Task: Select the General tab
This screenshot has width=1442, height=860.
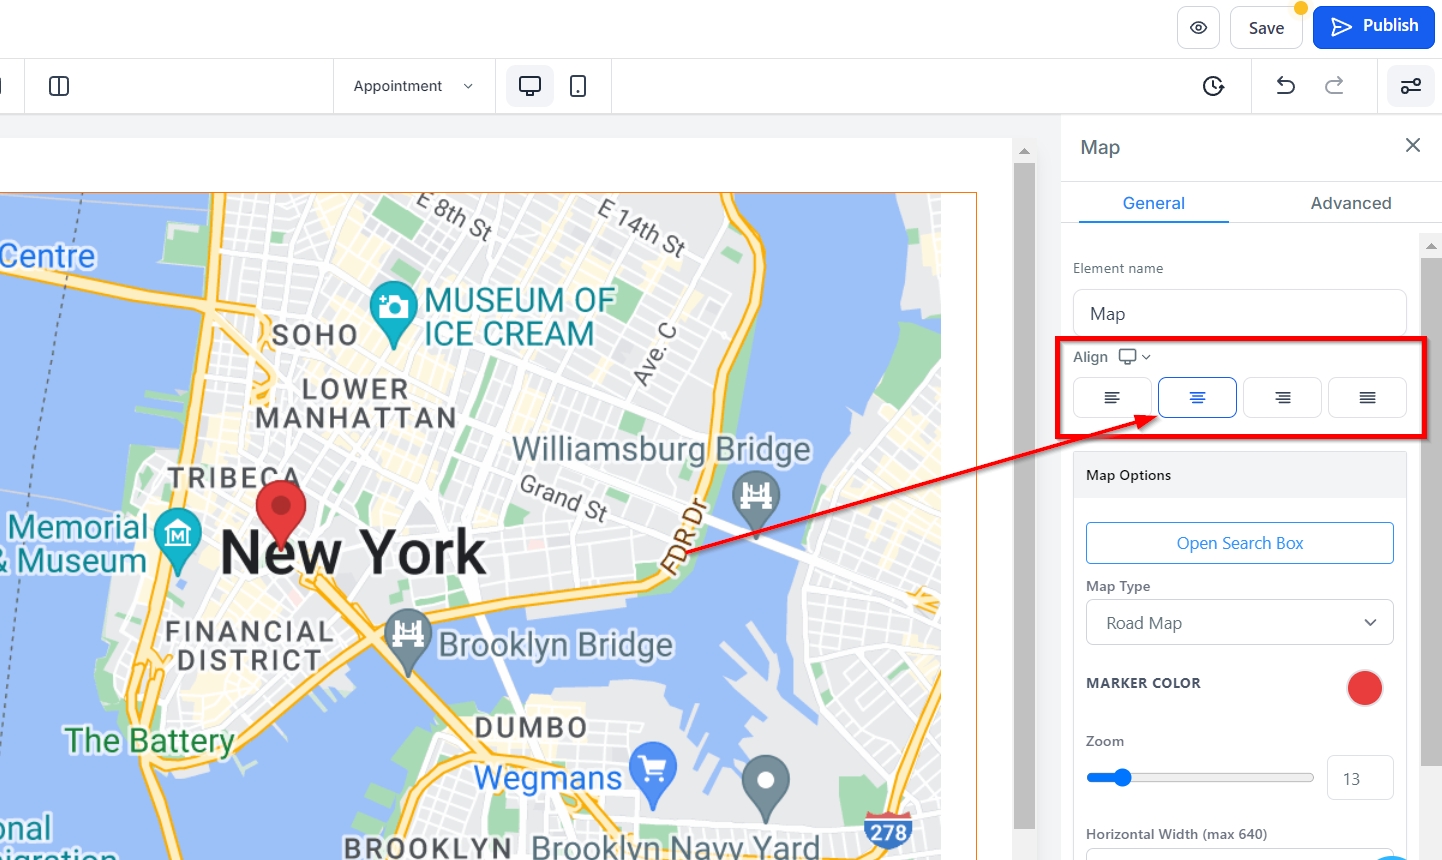Action: coord(1153,203)
